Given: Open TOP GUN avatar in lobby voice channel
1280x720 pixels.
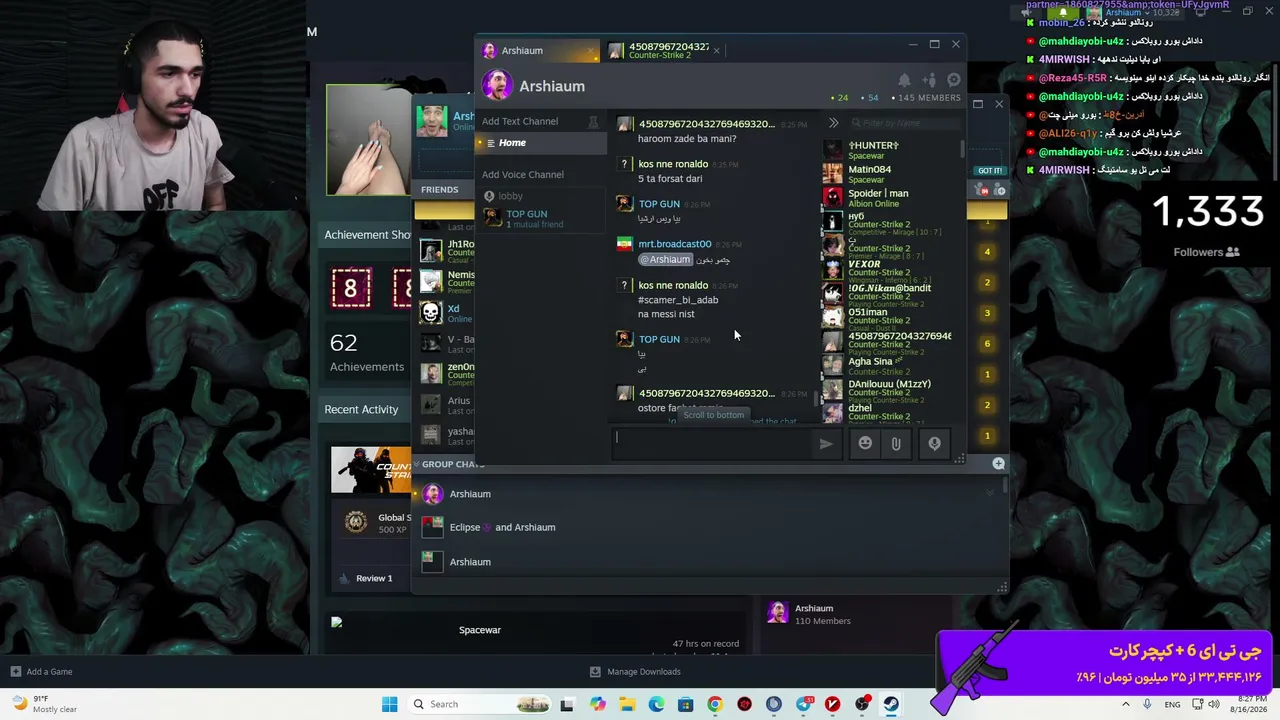Looking at the screenshot, I should click(x=492, y=217).
